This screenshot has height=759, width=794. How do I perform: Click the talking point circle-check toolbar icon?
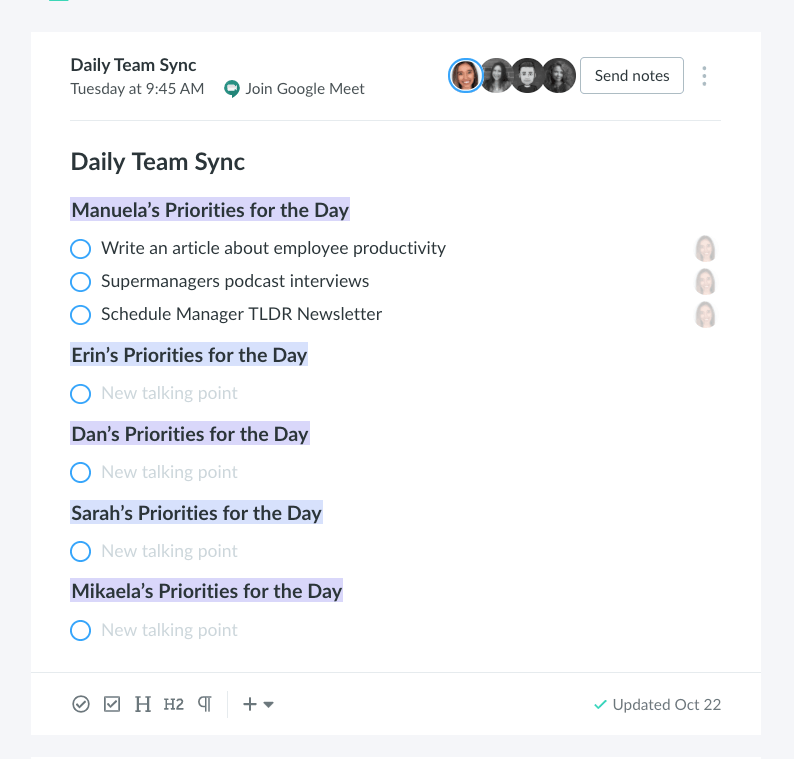81,704
